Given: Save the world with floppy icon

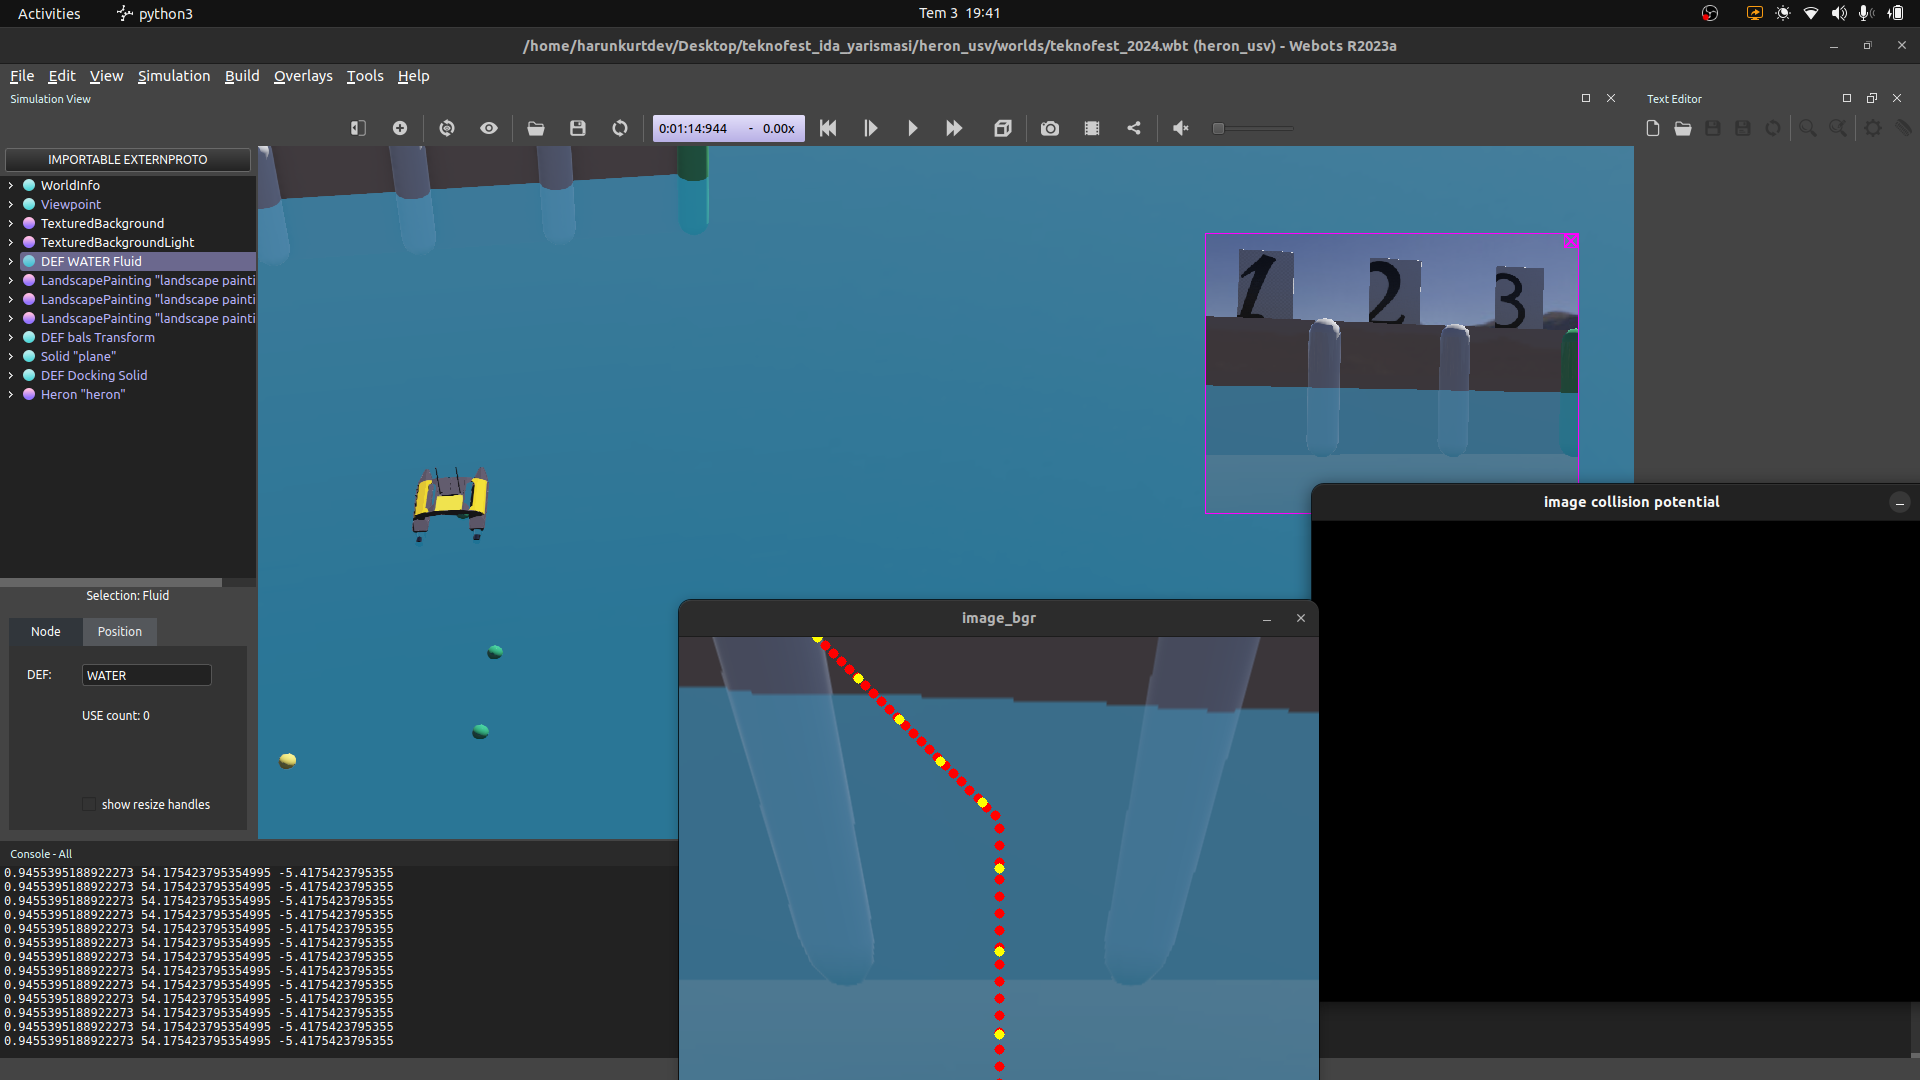Looking at the screenshot, I should click(x=578, y=128).
